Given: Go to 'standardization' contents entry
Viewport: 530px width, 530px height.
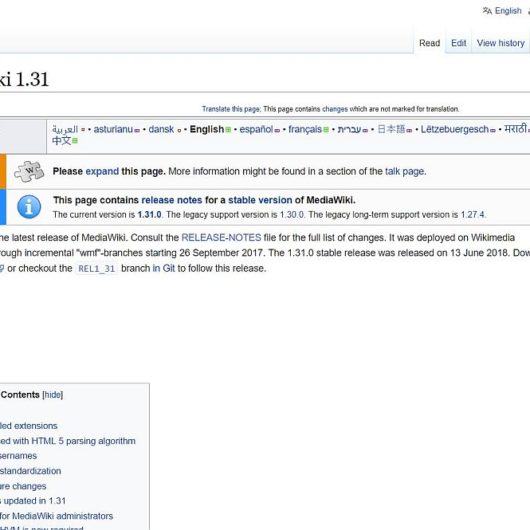Looking at the screenshot, I should click(x=30, y=471).
